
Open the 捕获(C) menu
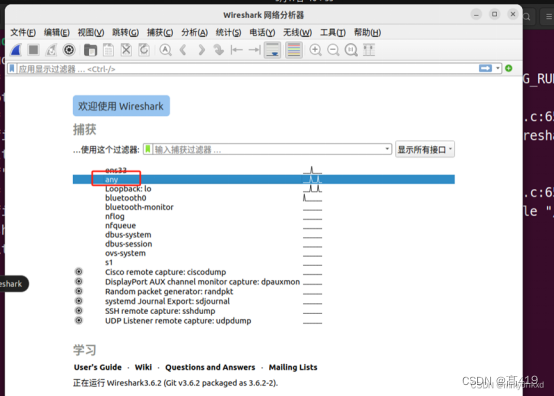pyautogui.click(x=160, y=32)
